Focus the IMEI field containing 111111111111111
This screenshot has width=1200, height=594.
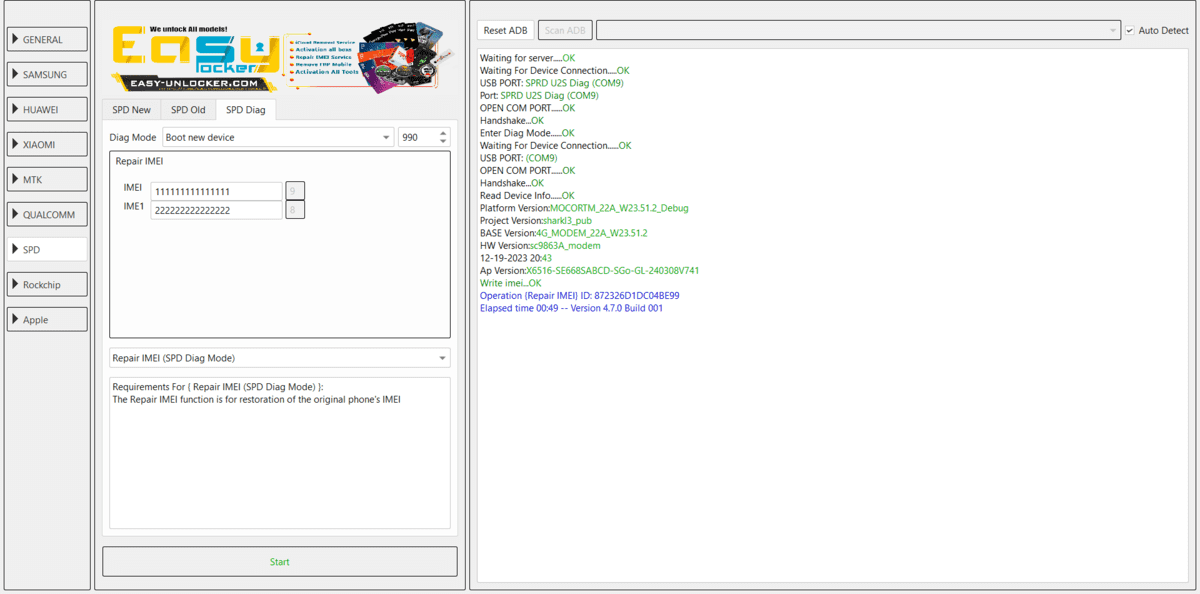[x=216, y=191]
